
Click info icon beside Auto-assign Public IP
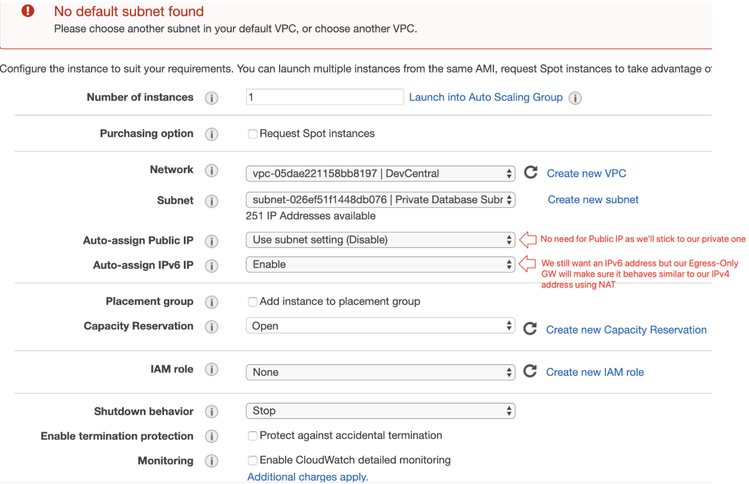click(211, 241)
